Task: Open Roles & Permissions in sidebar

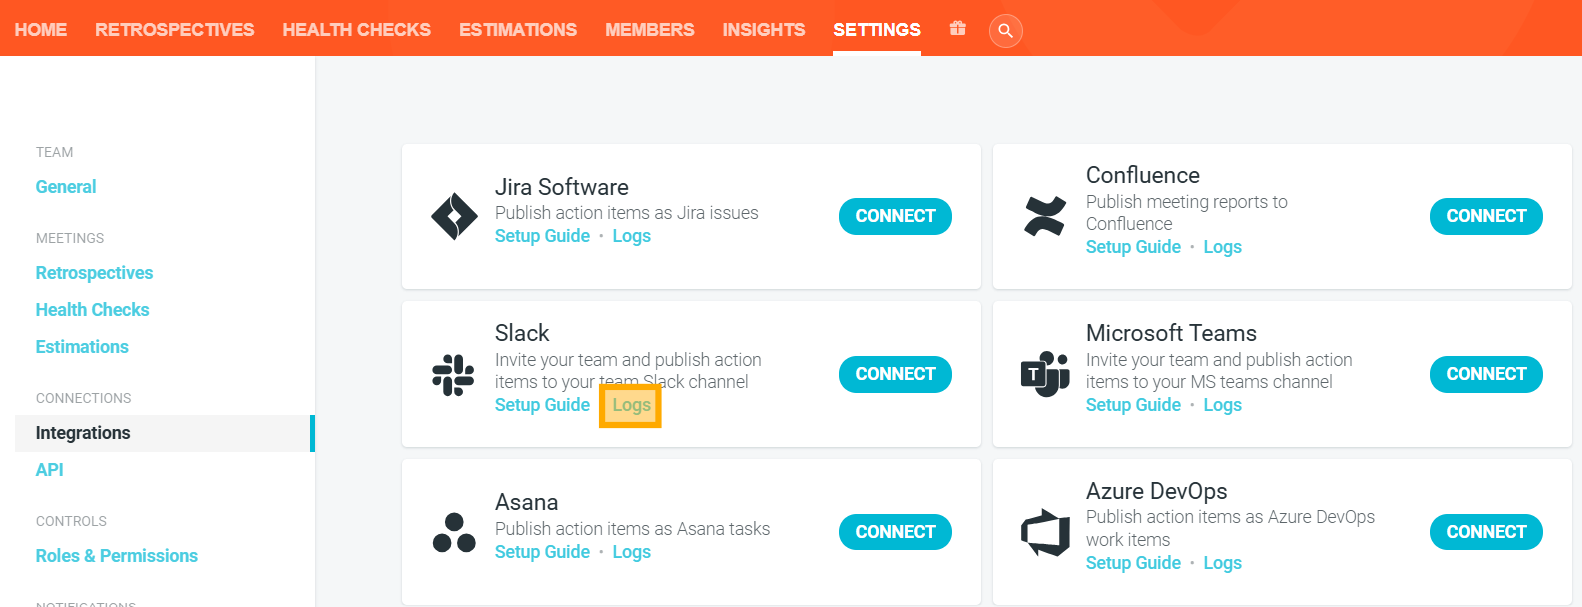Action: (x=117, y=556)
